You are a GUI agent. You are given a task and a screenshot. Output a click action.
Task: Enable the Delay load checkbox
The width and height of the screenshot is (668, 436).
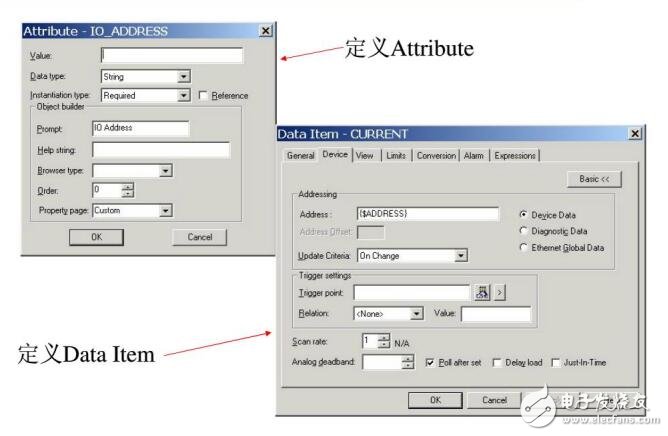point(497,363)
